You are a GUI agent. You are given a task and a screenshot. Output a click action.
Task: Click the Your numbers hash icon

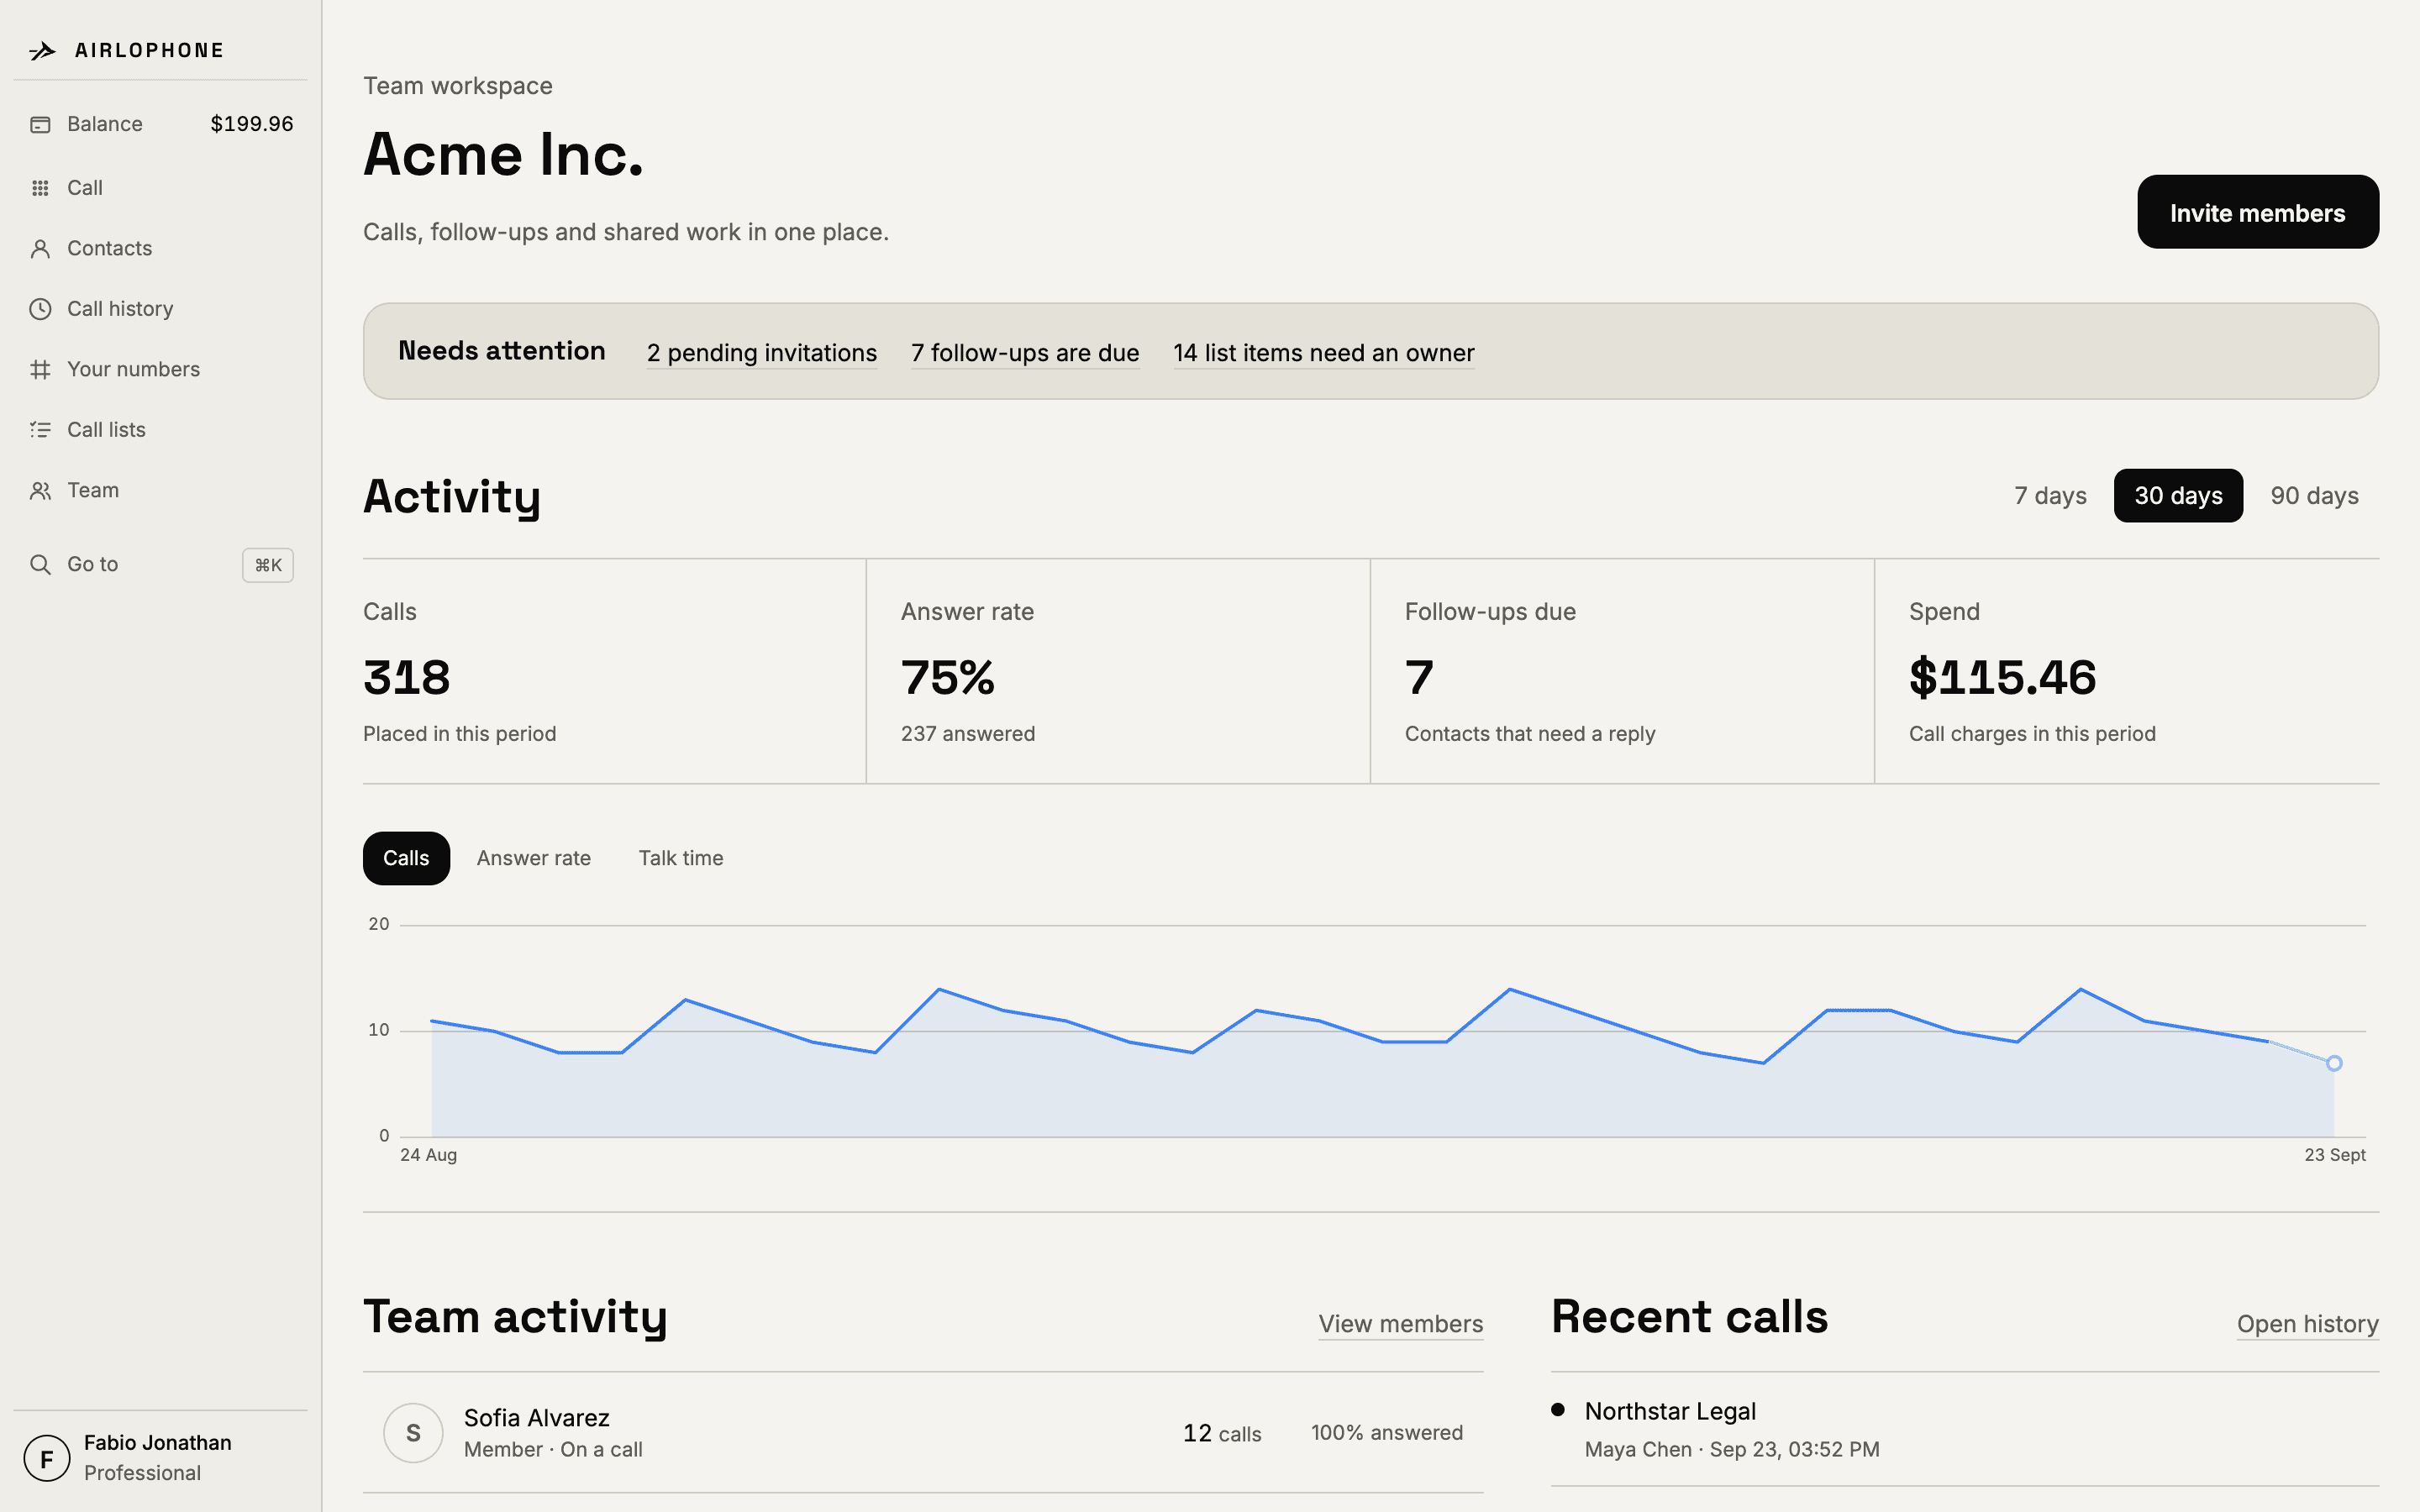pos(40,370)
